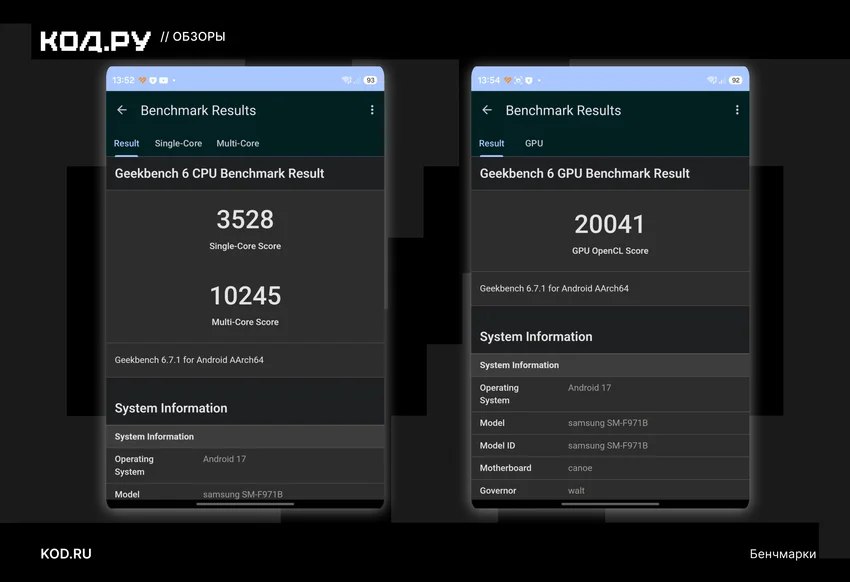Click the 10245 multi-core score
The height and width of the screenshot is (582, 850).
(x=245, y=296)
